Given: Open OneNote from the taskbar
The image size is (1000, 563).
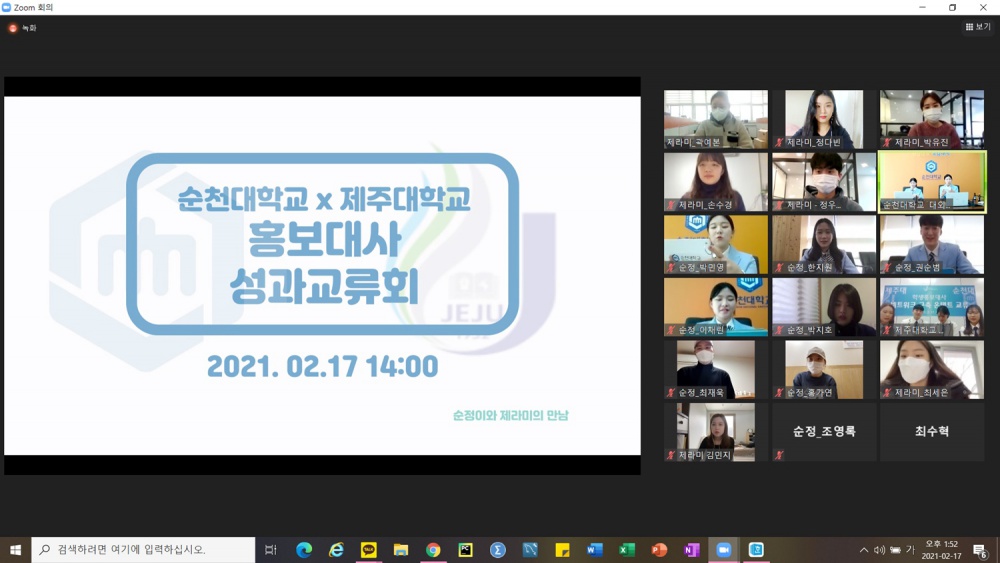Looking at the screenshot, I should (x=691, y=550).
